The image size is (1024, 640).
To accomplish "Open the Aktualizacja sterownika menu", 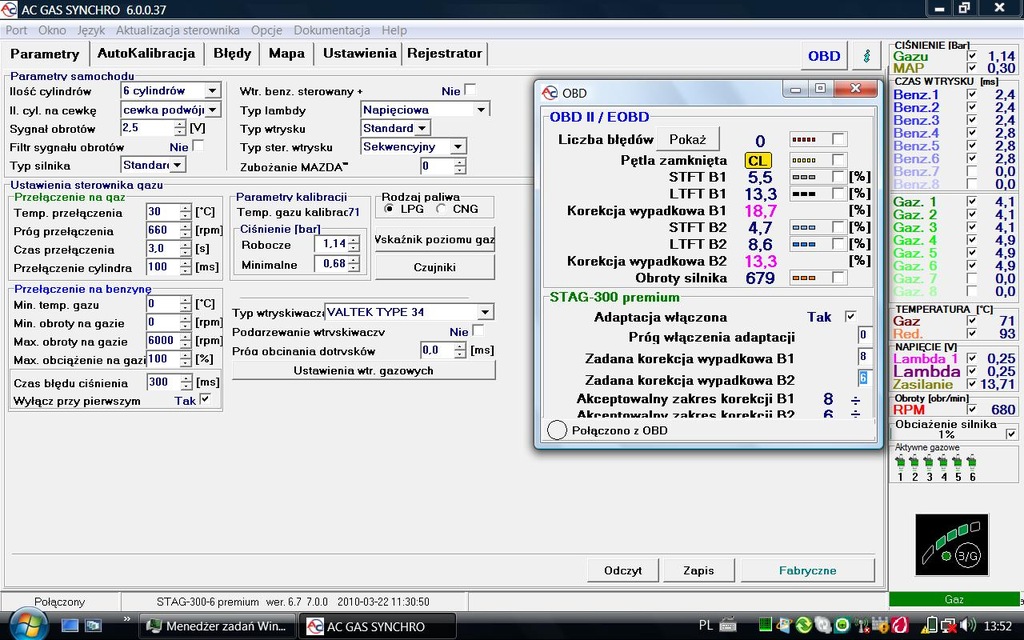I will pyautogui.click(x=178, y=30).
